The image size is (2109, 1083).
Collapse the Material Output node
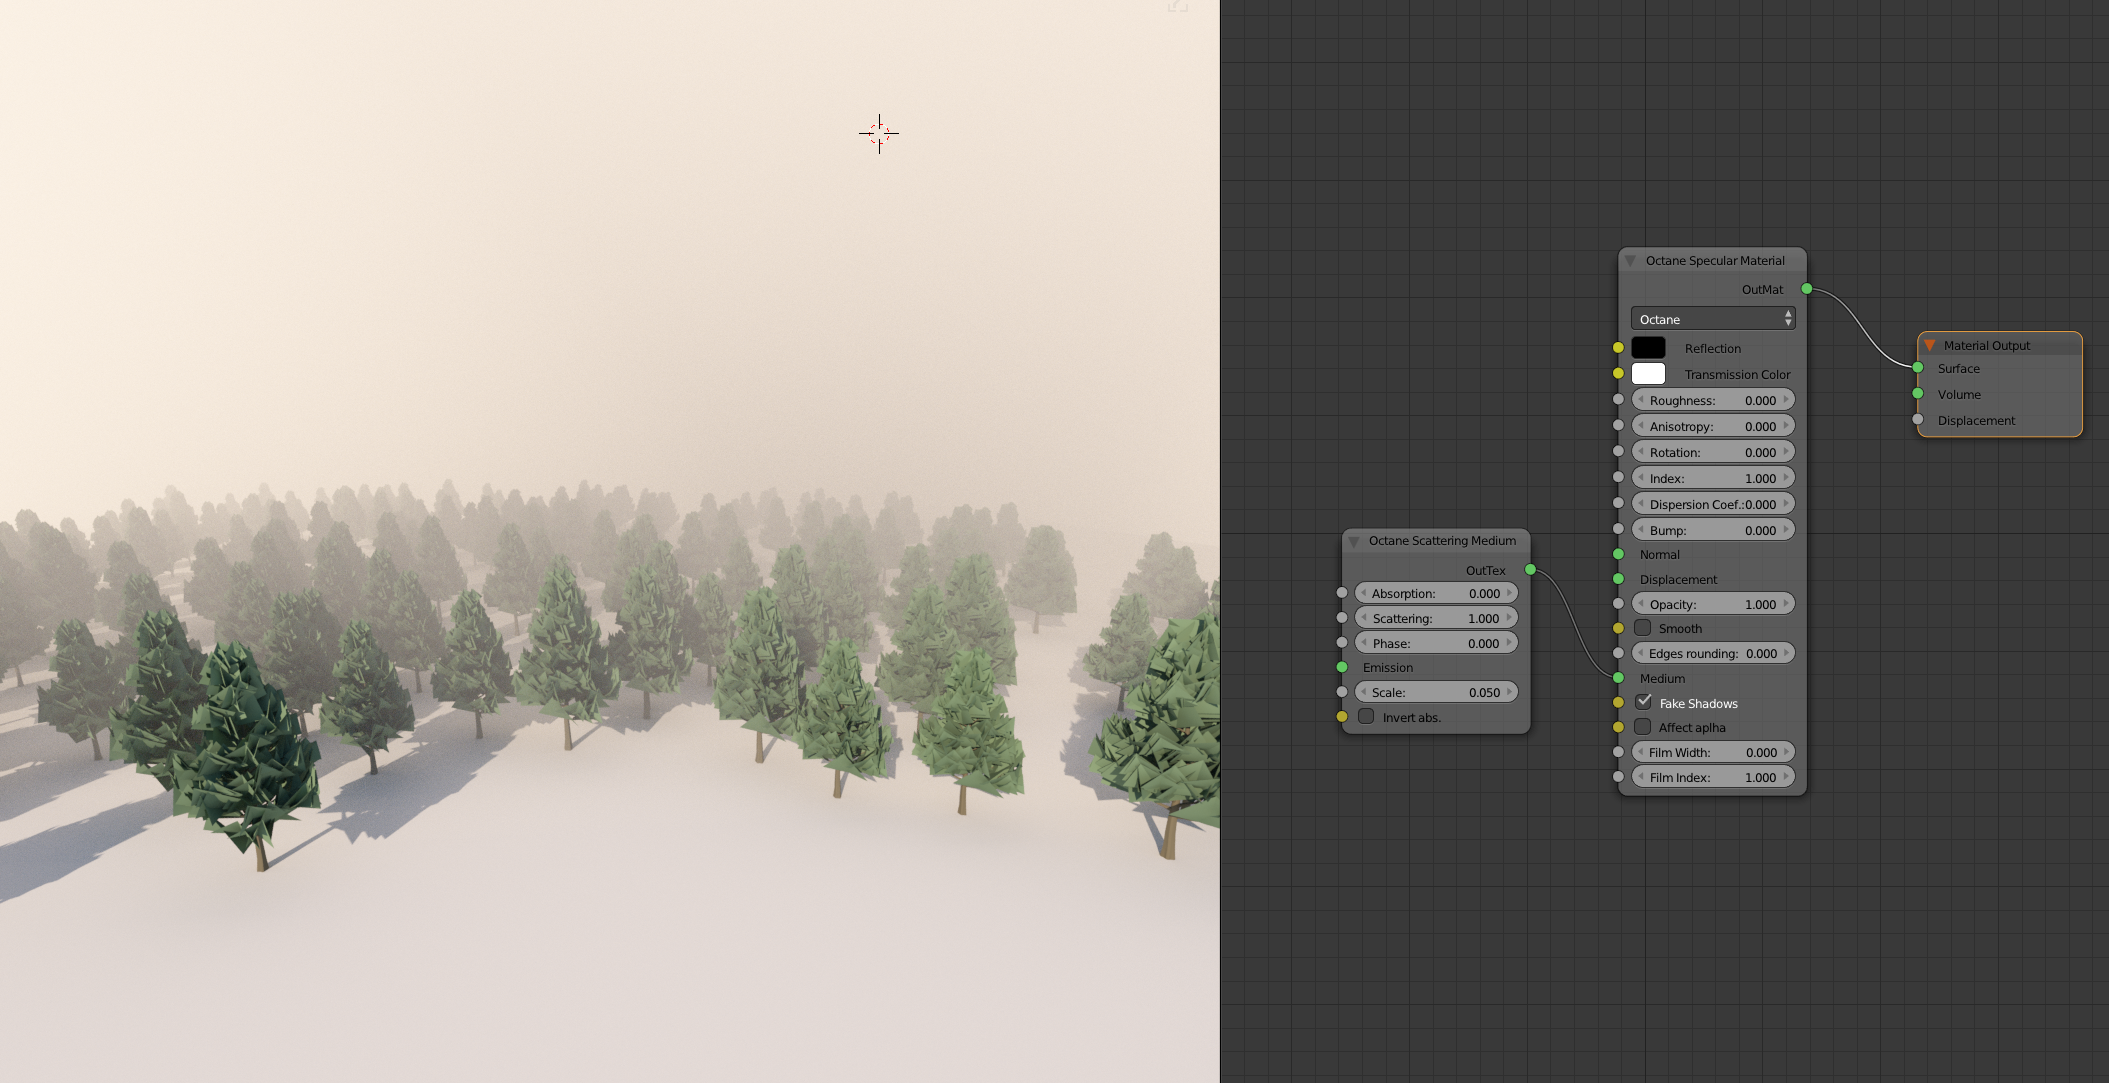1929,345
